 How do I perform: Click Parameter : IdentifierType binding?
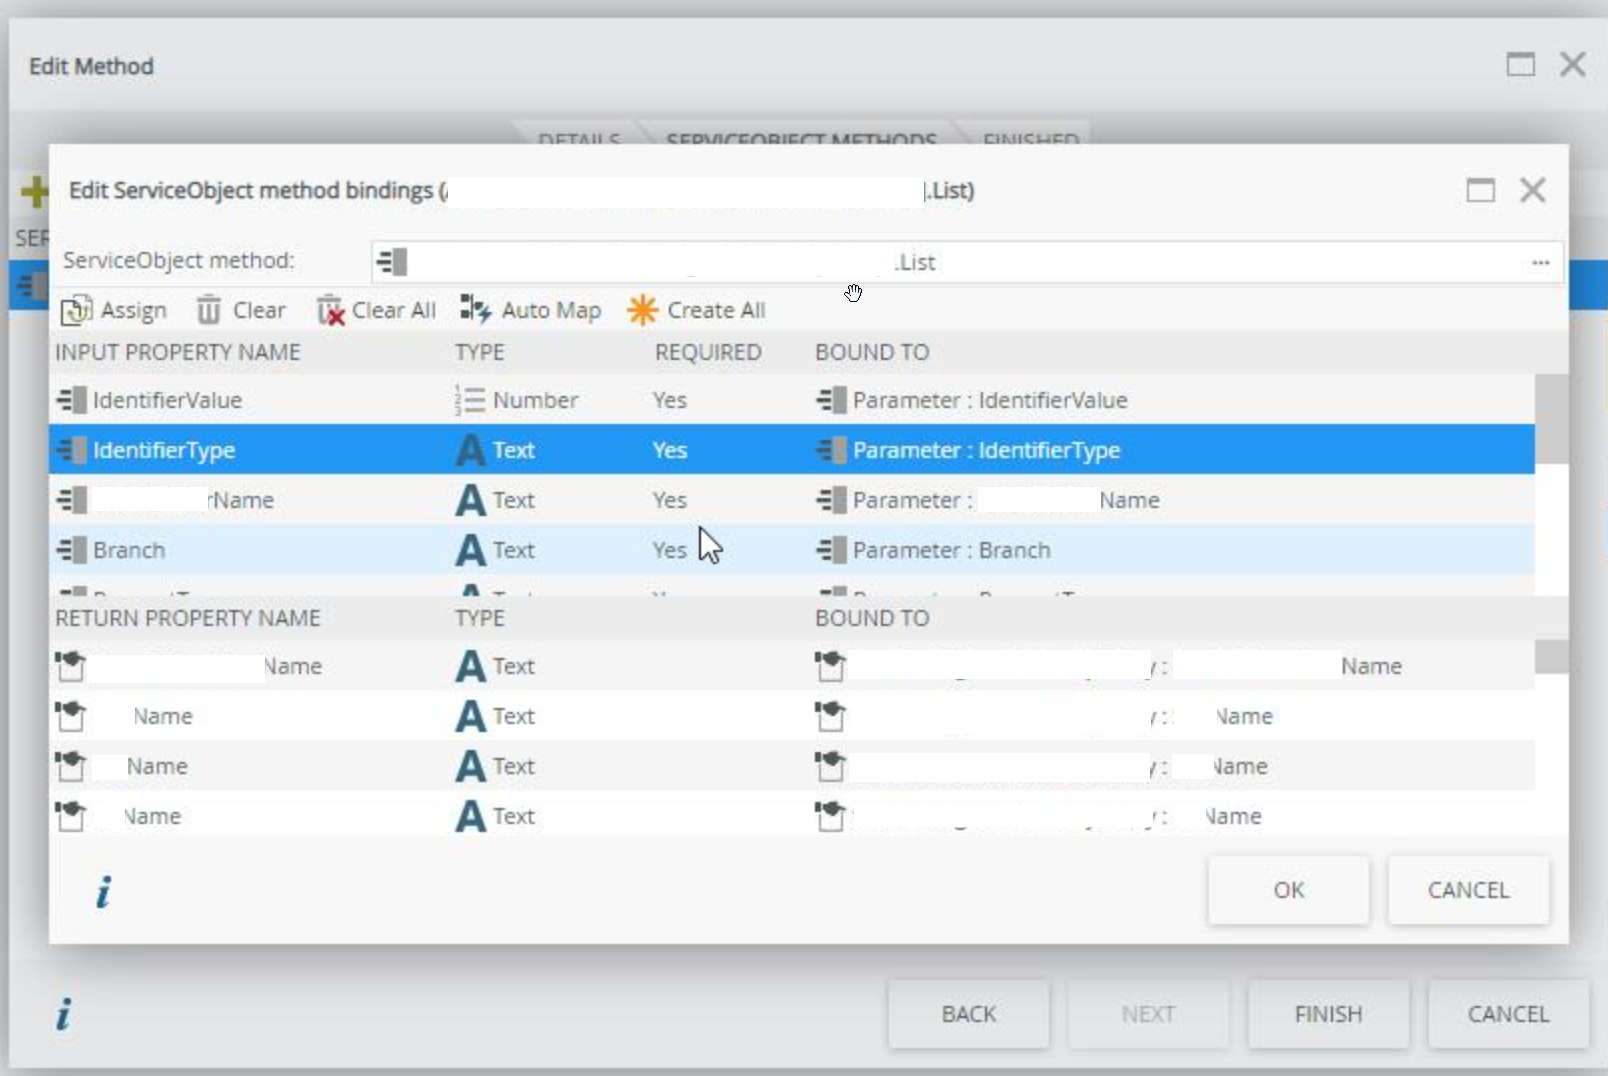(986, 450)
